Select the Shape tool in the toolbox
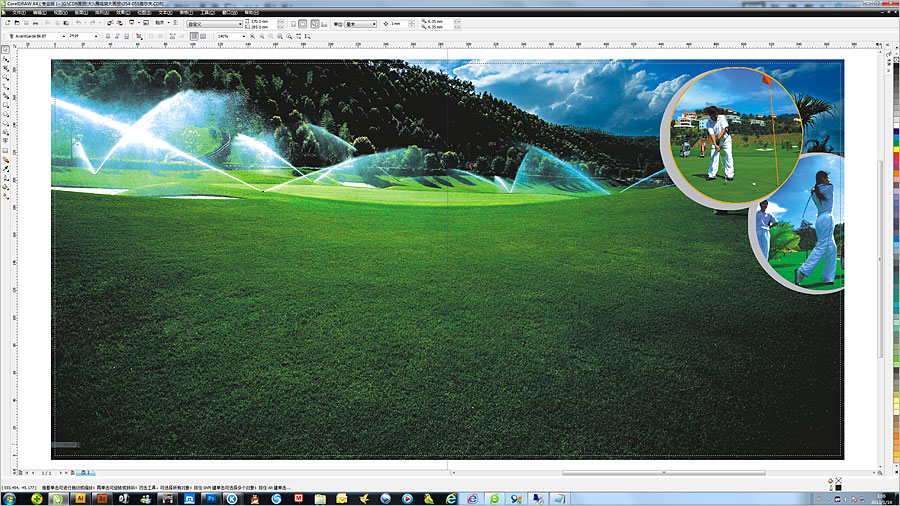 click(x=6, y=59)
